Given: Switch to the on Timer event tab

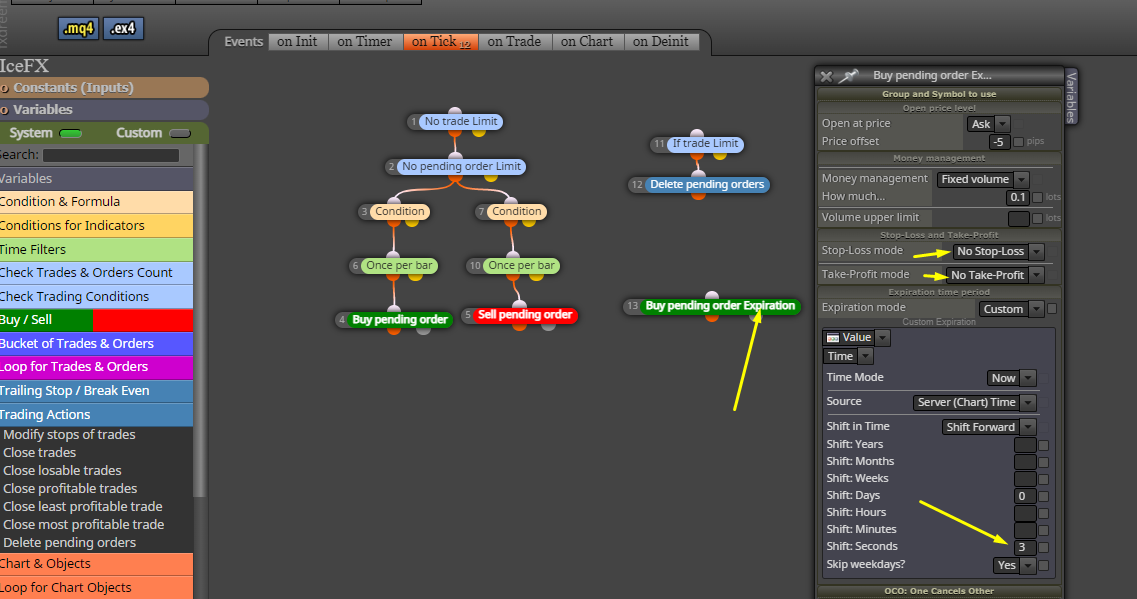Looking at the screenshot, I should click(x=365, y=42).
